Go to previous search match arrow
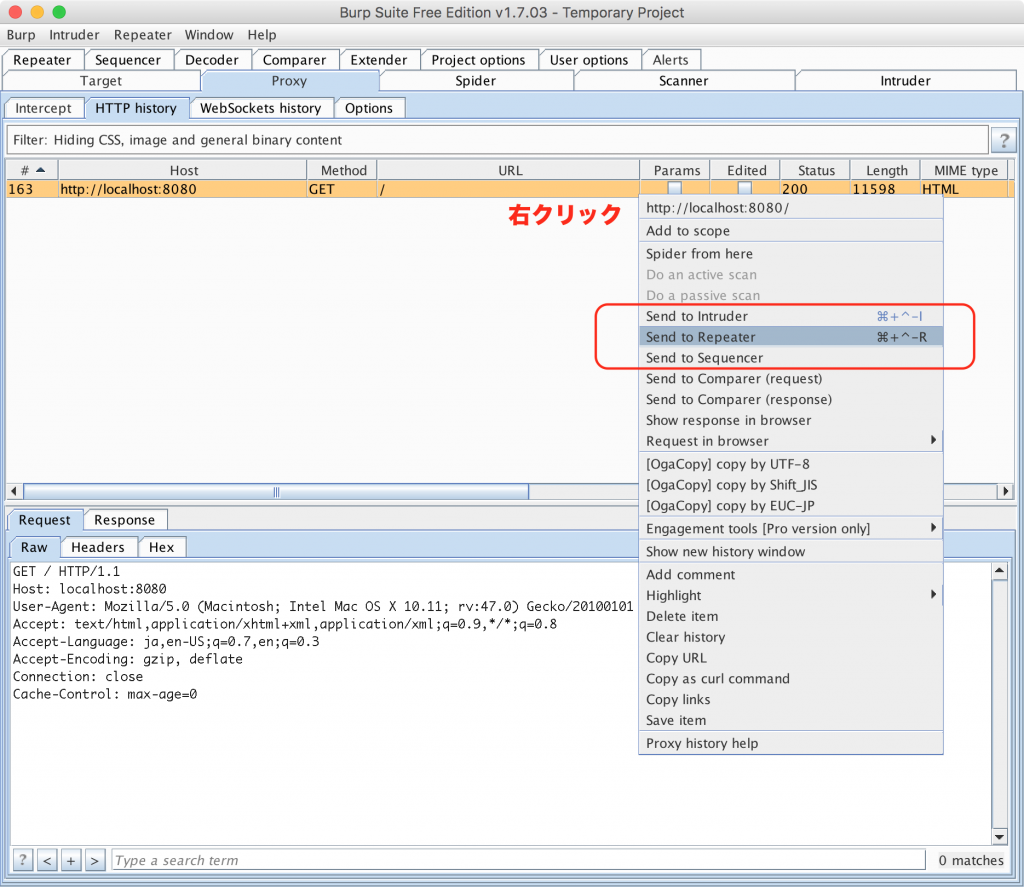Viewport: 1024px width, 887px height. [x=47, y=860]
